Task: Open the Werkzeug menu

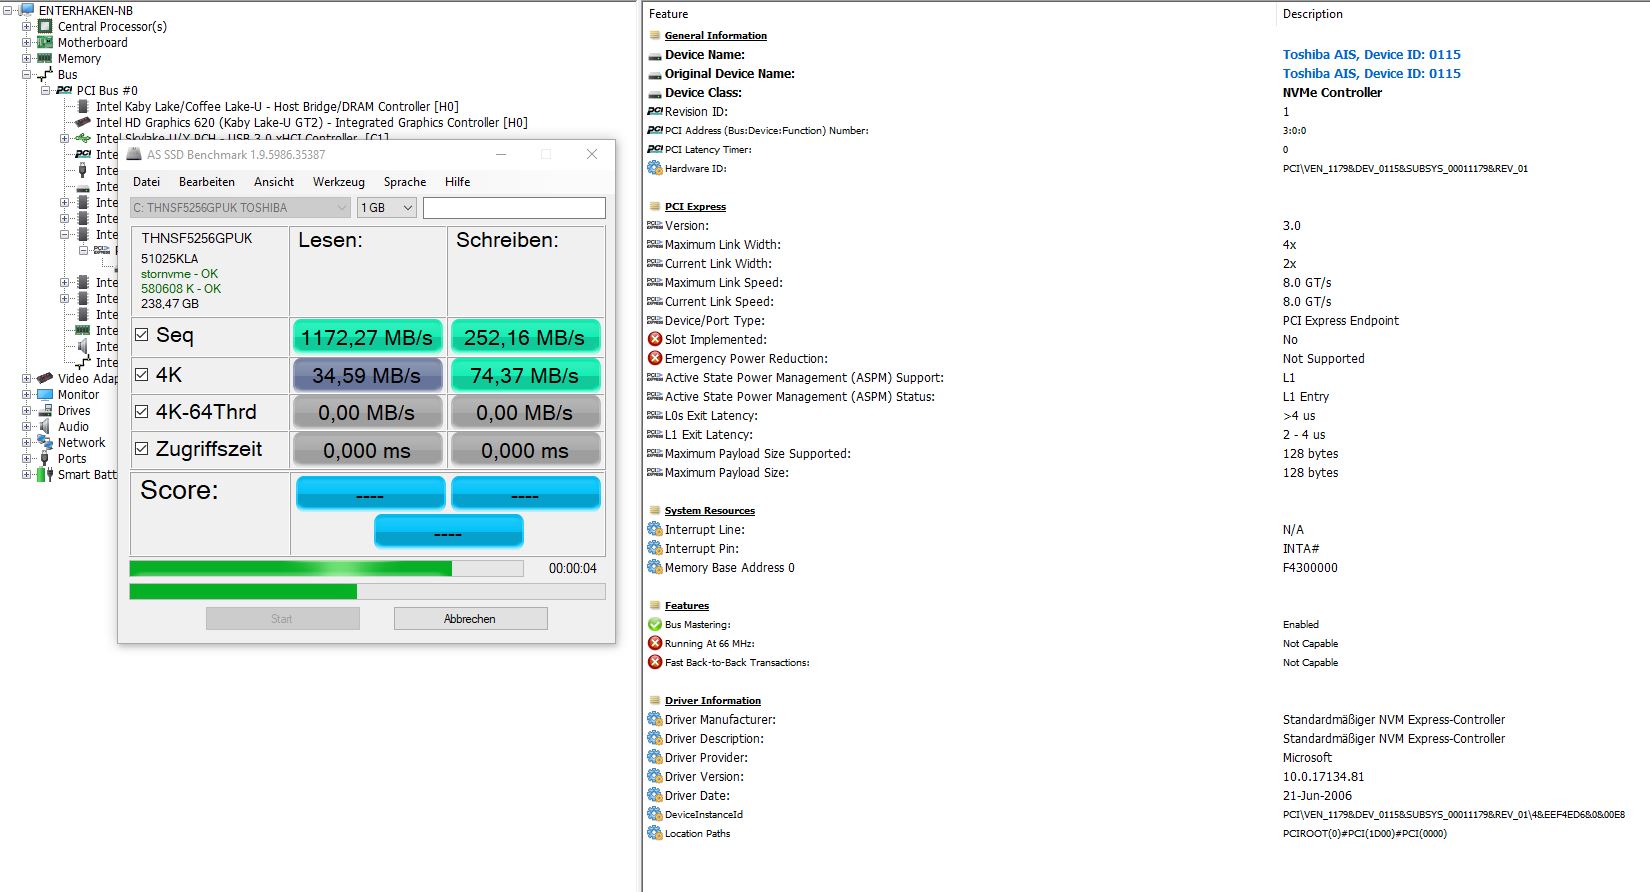Action: 339,181
